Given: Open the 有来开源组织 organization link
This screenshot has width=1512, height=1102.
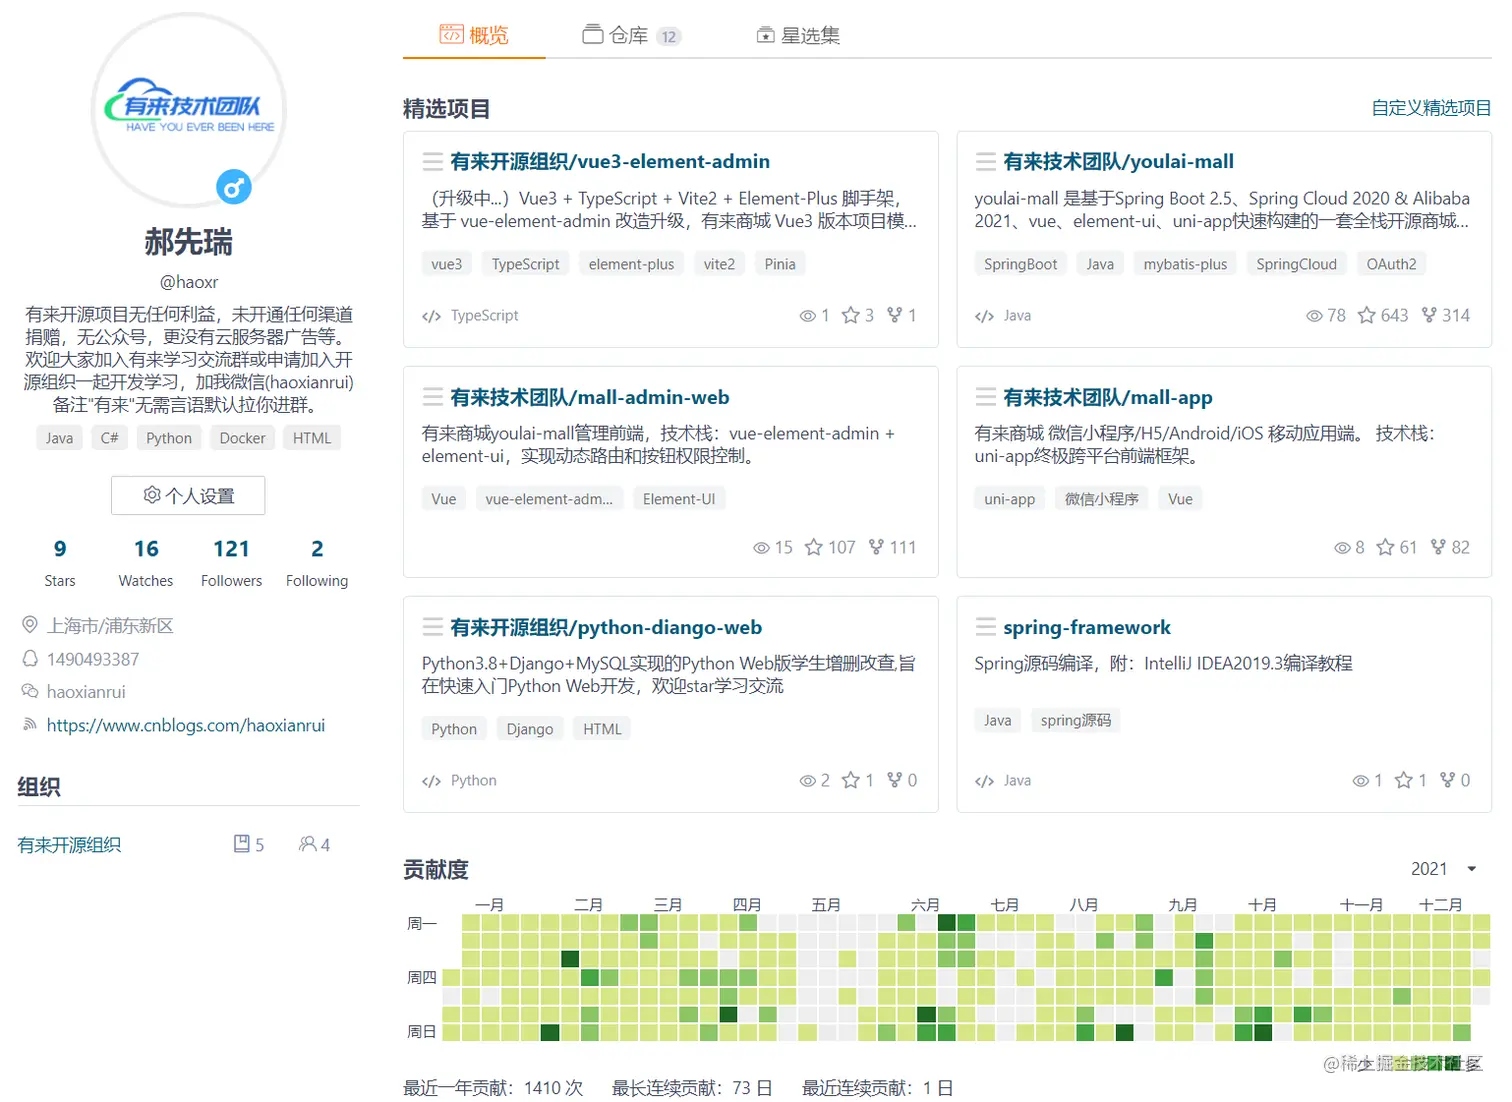Looking at the screenshot, I should pyautogui.click(x=69, y=845).
